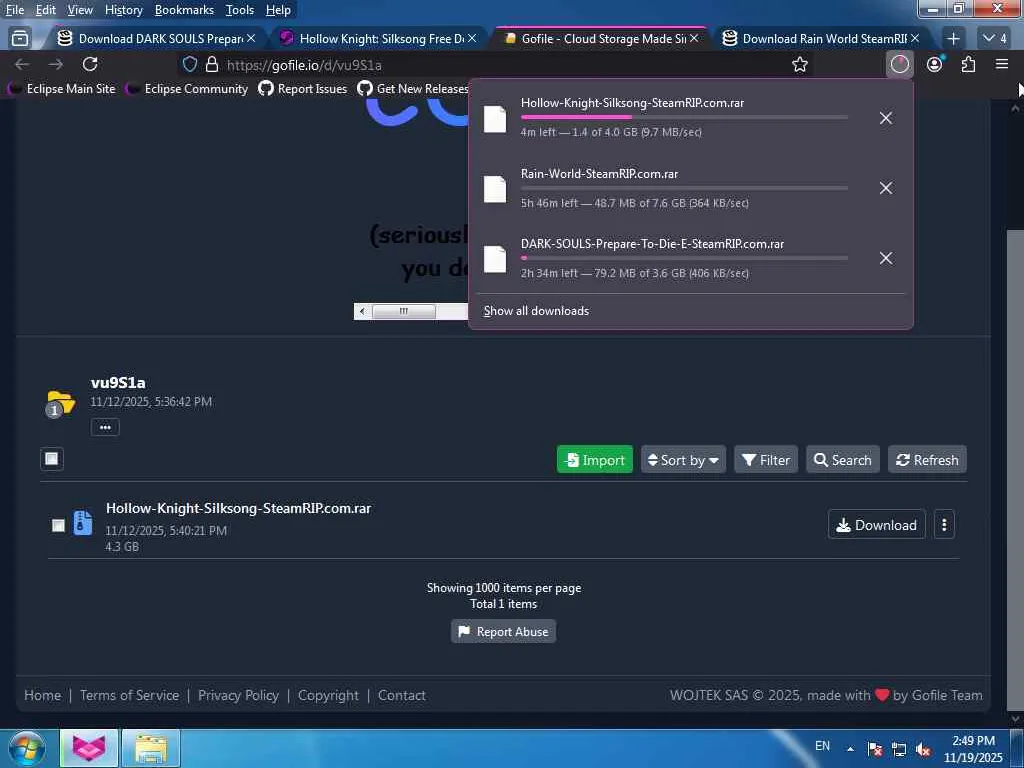1024x768 pixels.
Task: Click Show all downloads
Action: coord(536,311)
